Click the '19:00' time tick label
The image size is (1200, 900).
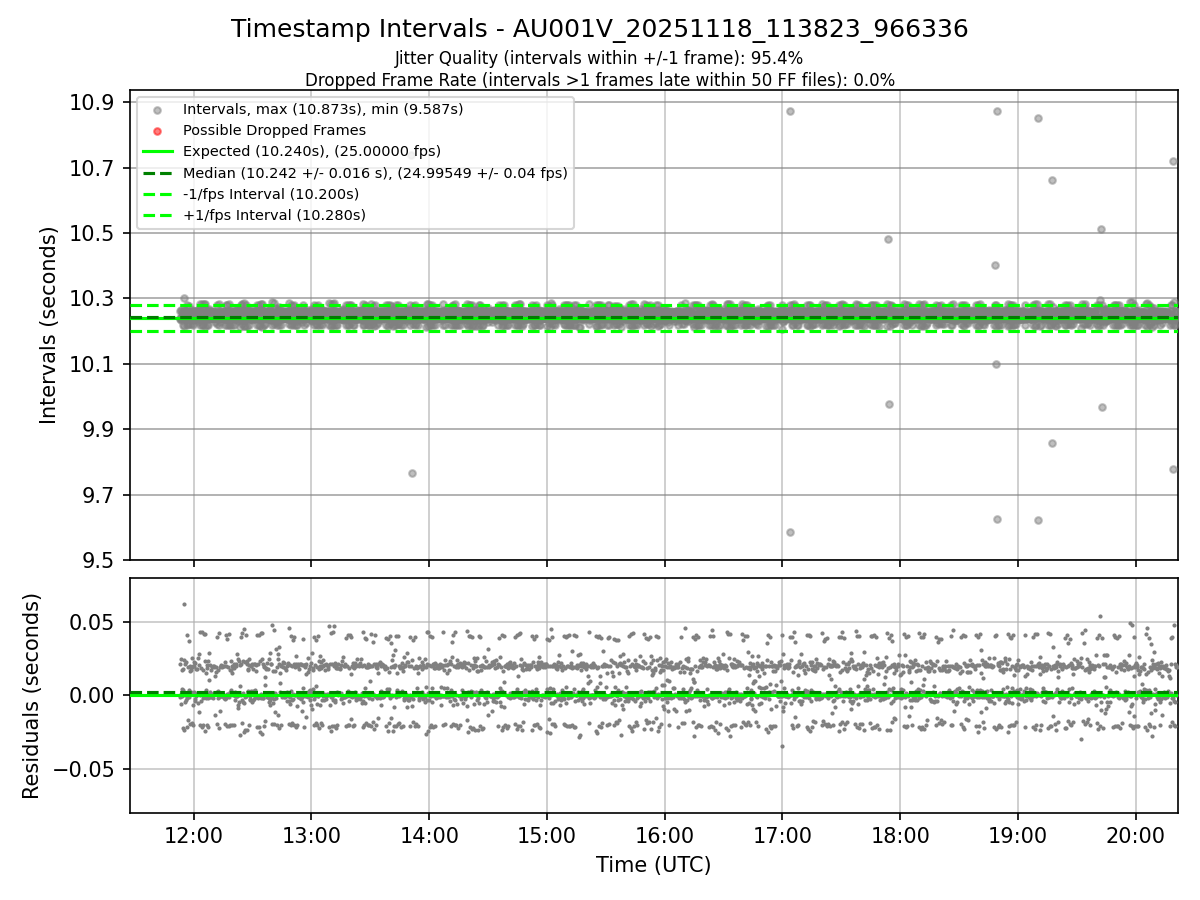tap(1017, 834)
